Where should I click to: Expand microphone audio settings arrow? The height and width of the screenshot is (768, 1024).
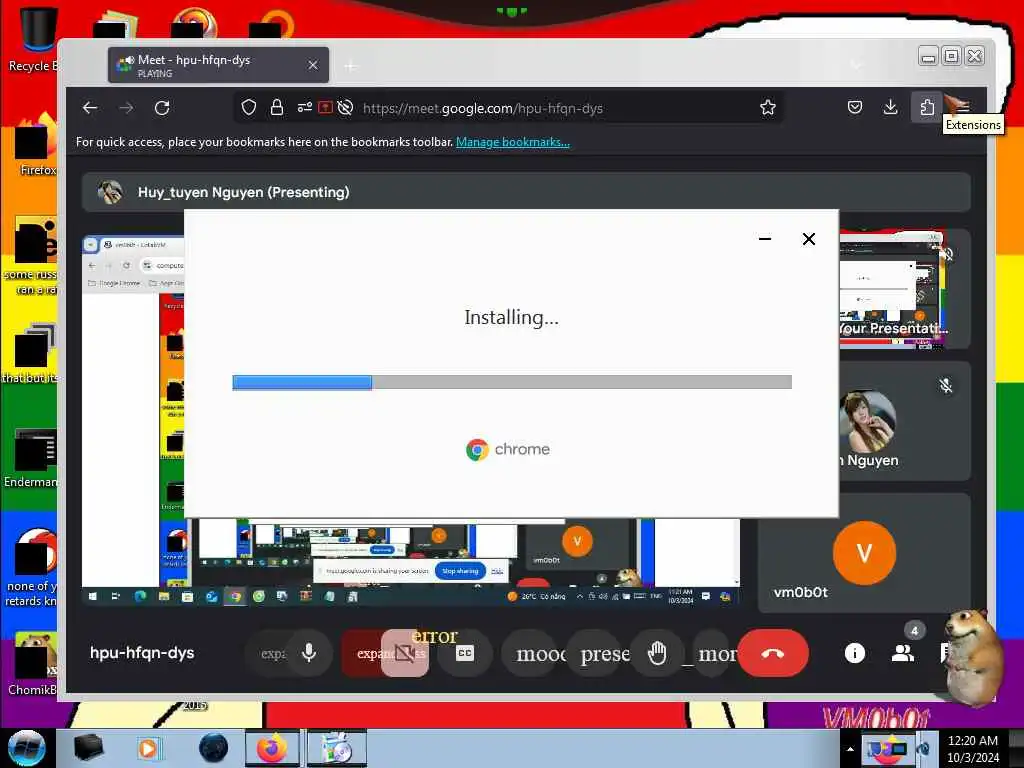268,652
